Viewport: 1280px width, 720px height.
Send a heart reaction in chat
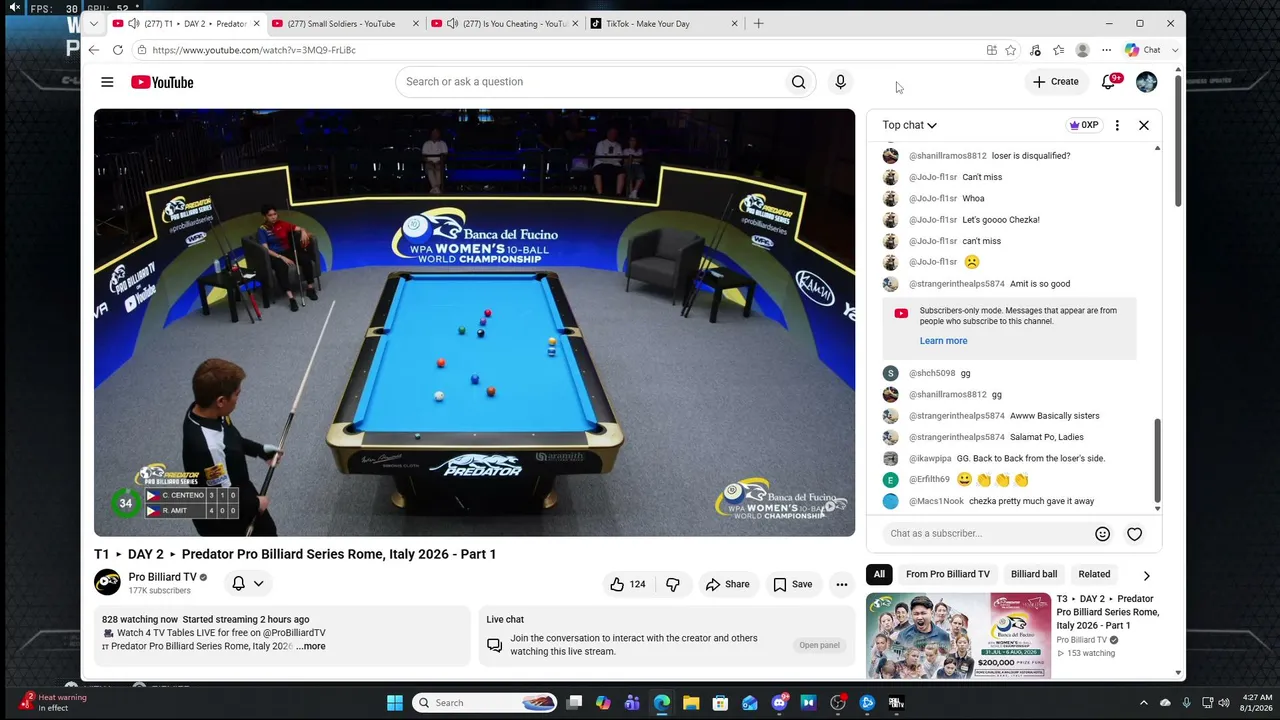[1134, 534]
